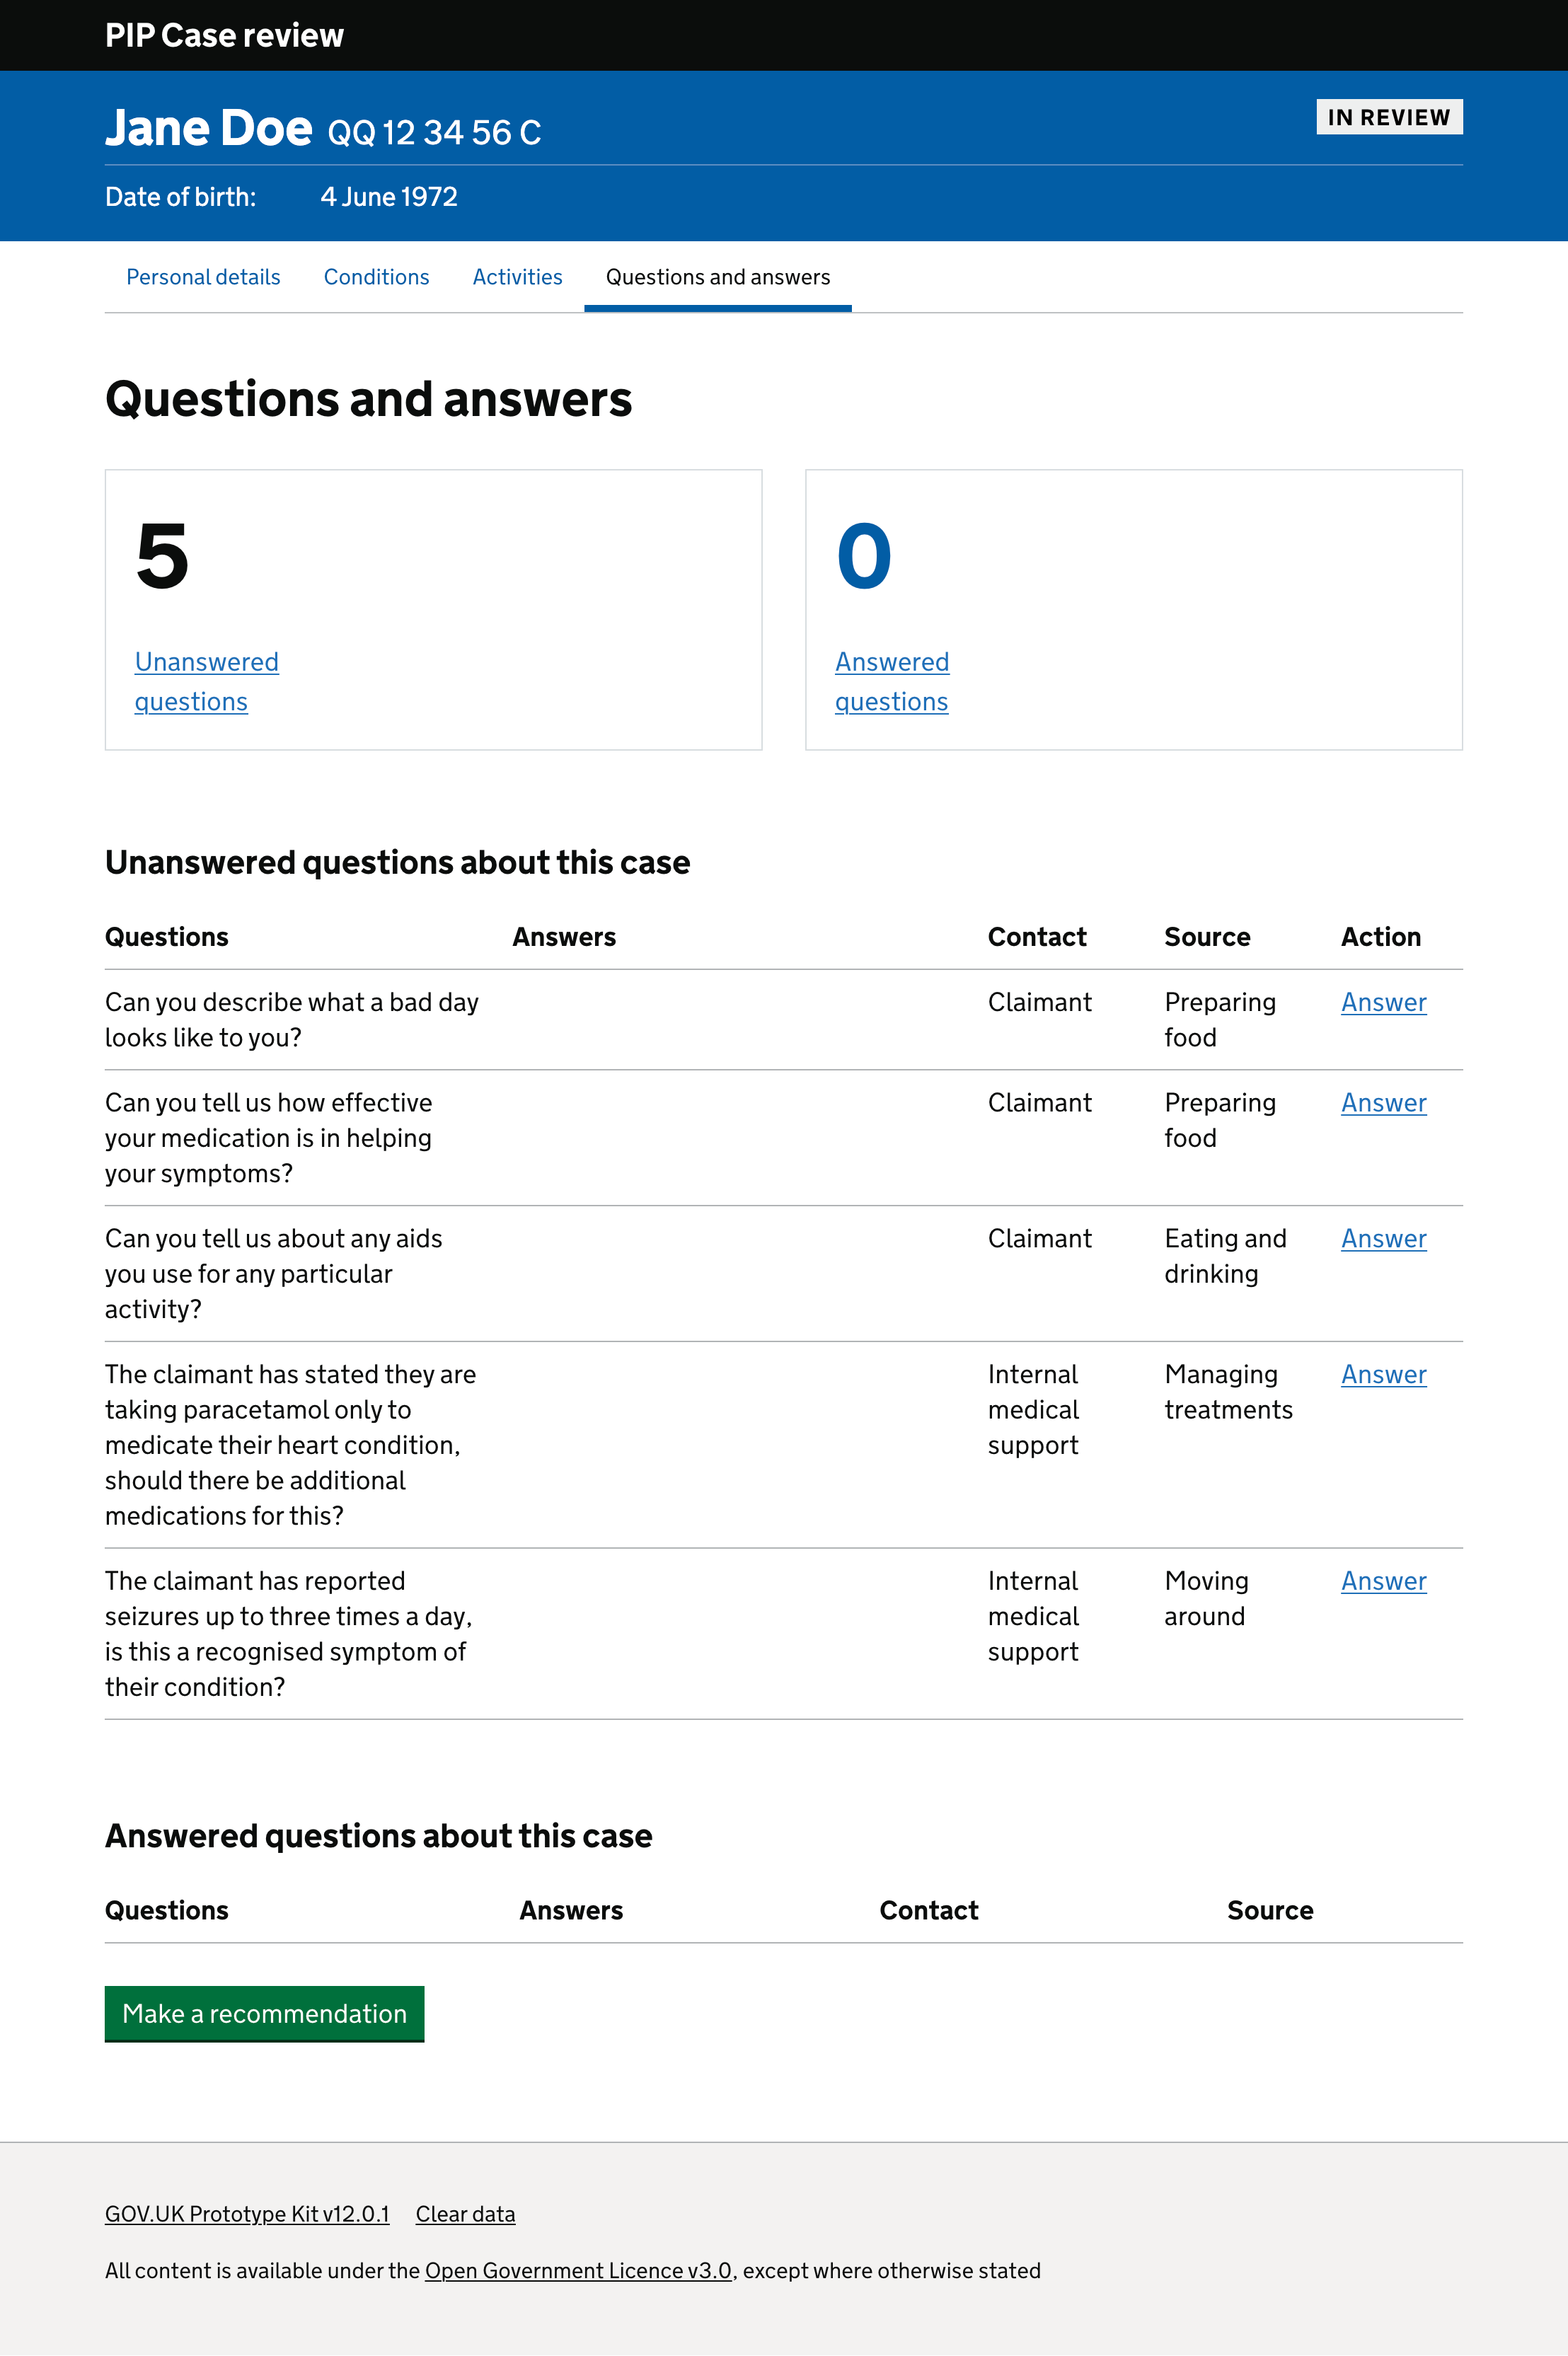Select the Activities tab
1568x2356 pixels.
pyautogui.click(x=517, y=277)
